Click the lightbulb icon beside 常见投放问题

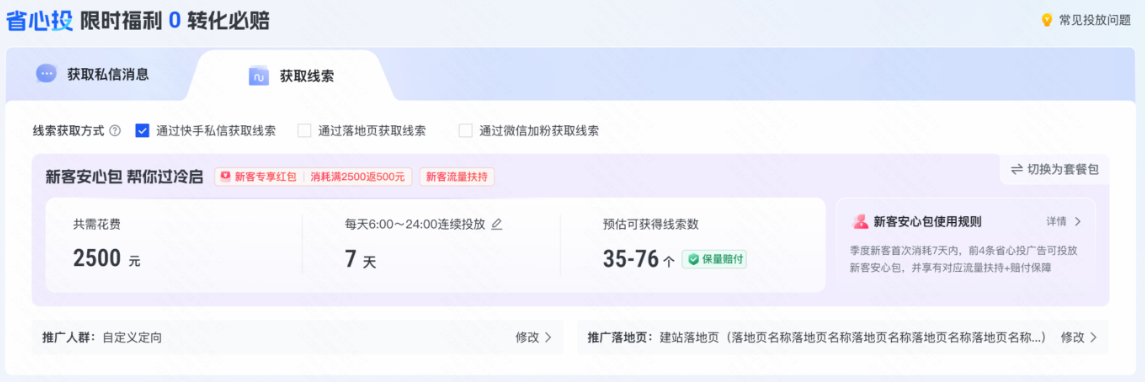point(1046,20)
